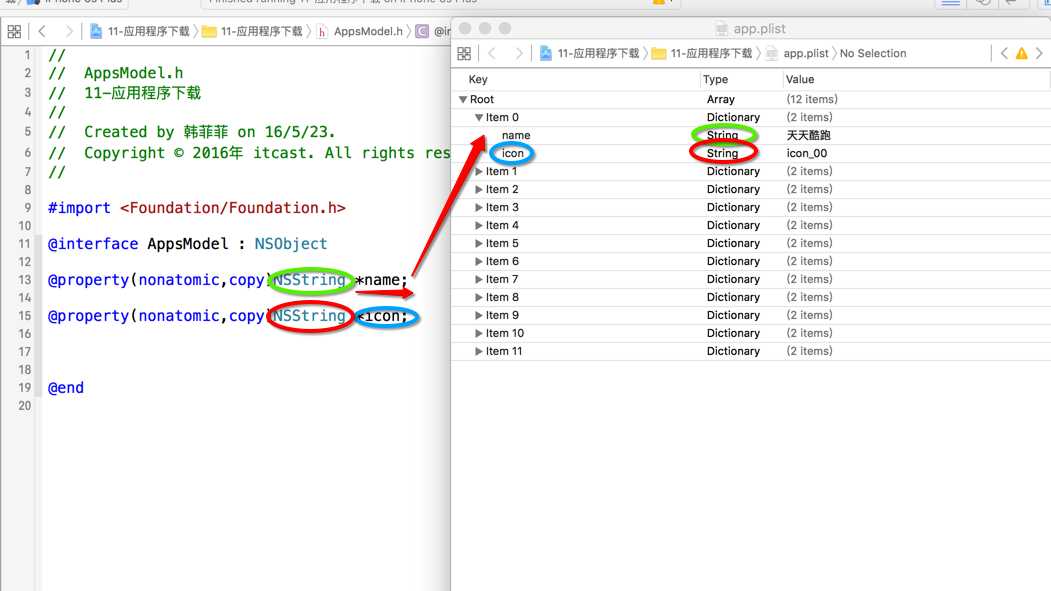Click Dictionary type of Item 0
1051x591 pixels.
pyautogui.click(x=733, y=117)
